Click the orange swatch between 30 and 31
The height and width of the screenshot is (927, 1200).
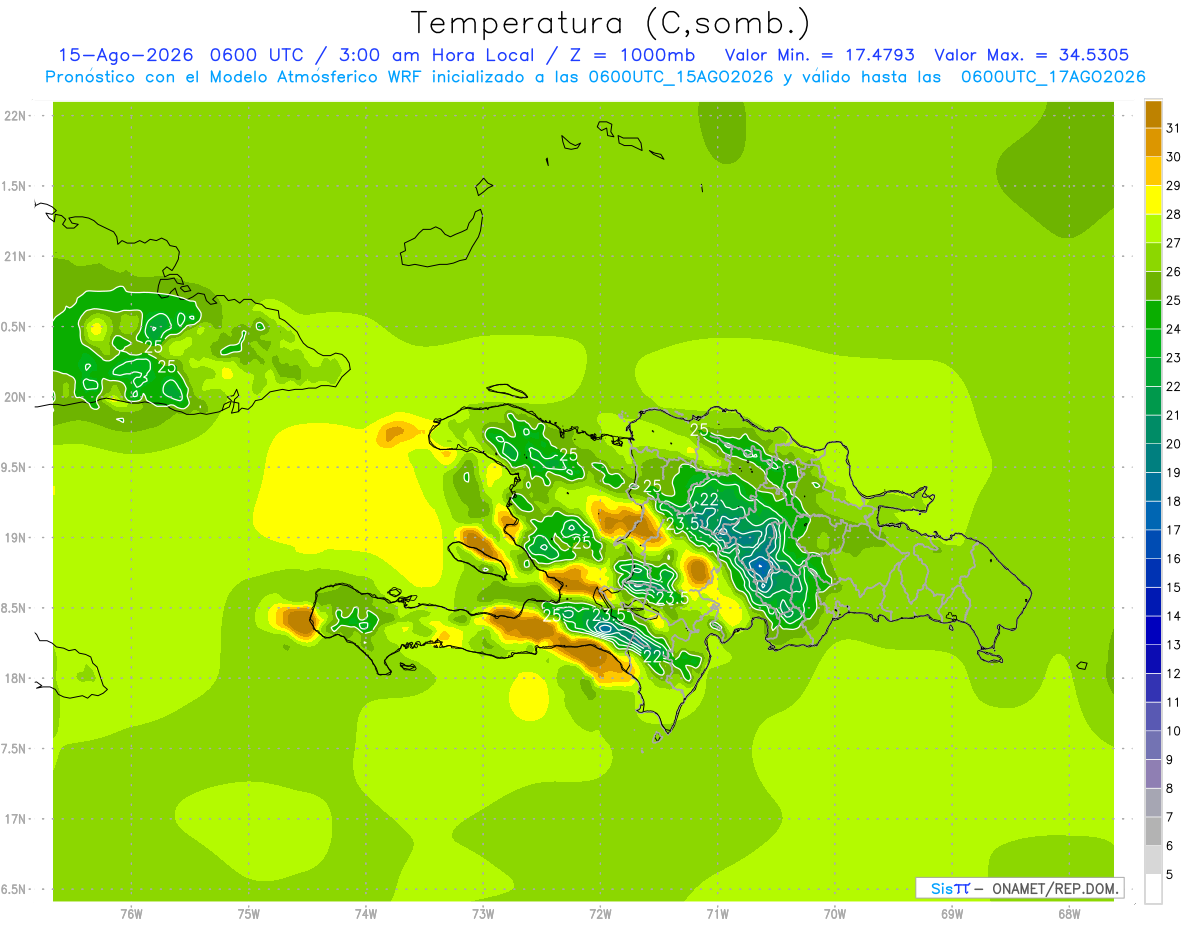pyautogui.click(x=1153, y=143)
